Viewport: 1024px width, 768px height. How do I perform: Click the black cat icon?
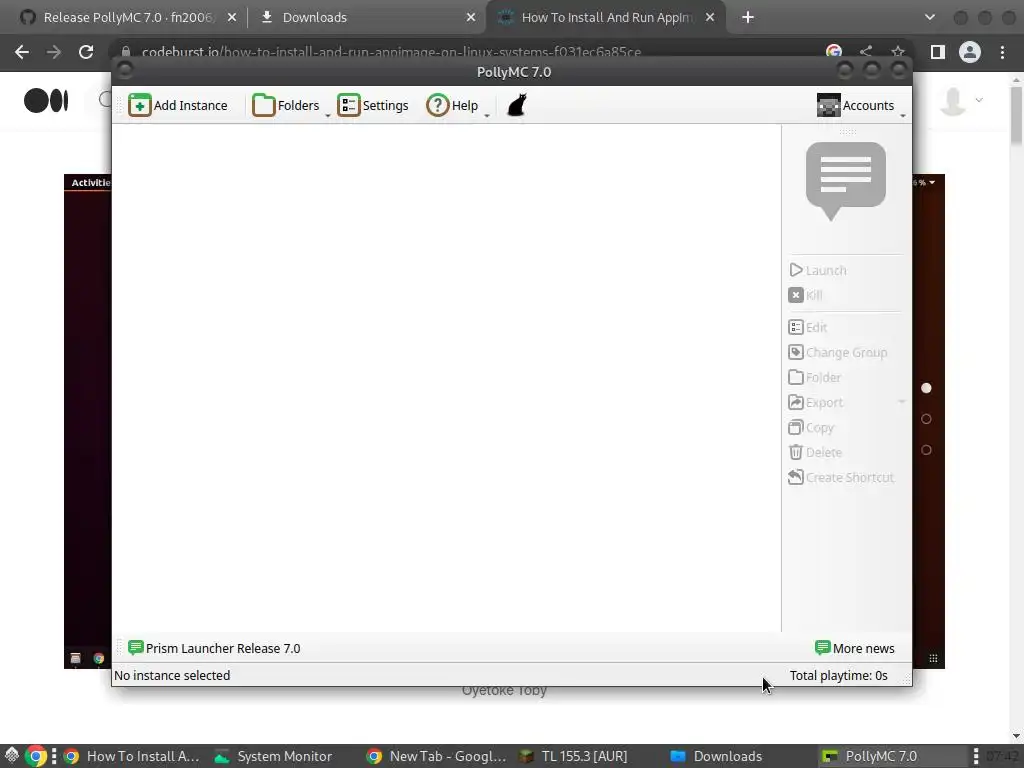(517, 105)
